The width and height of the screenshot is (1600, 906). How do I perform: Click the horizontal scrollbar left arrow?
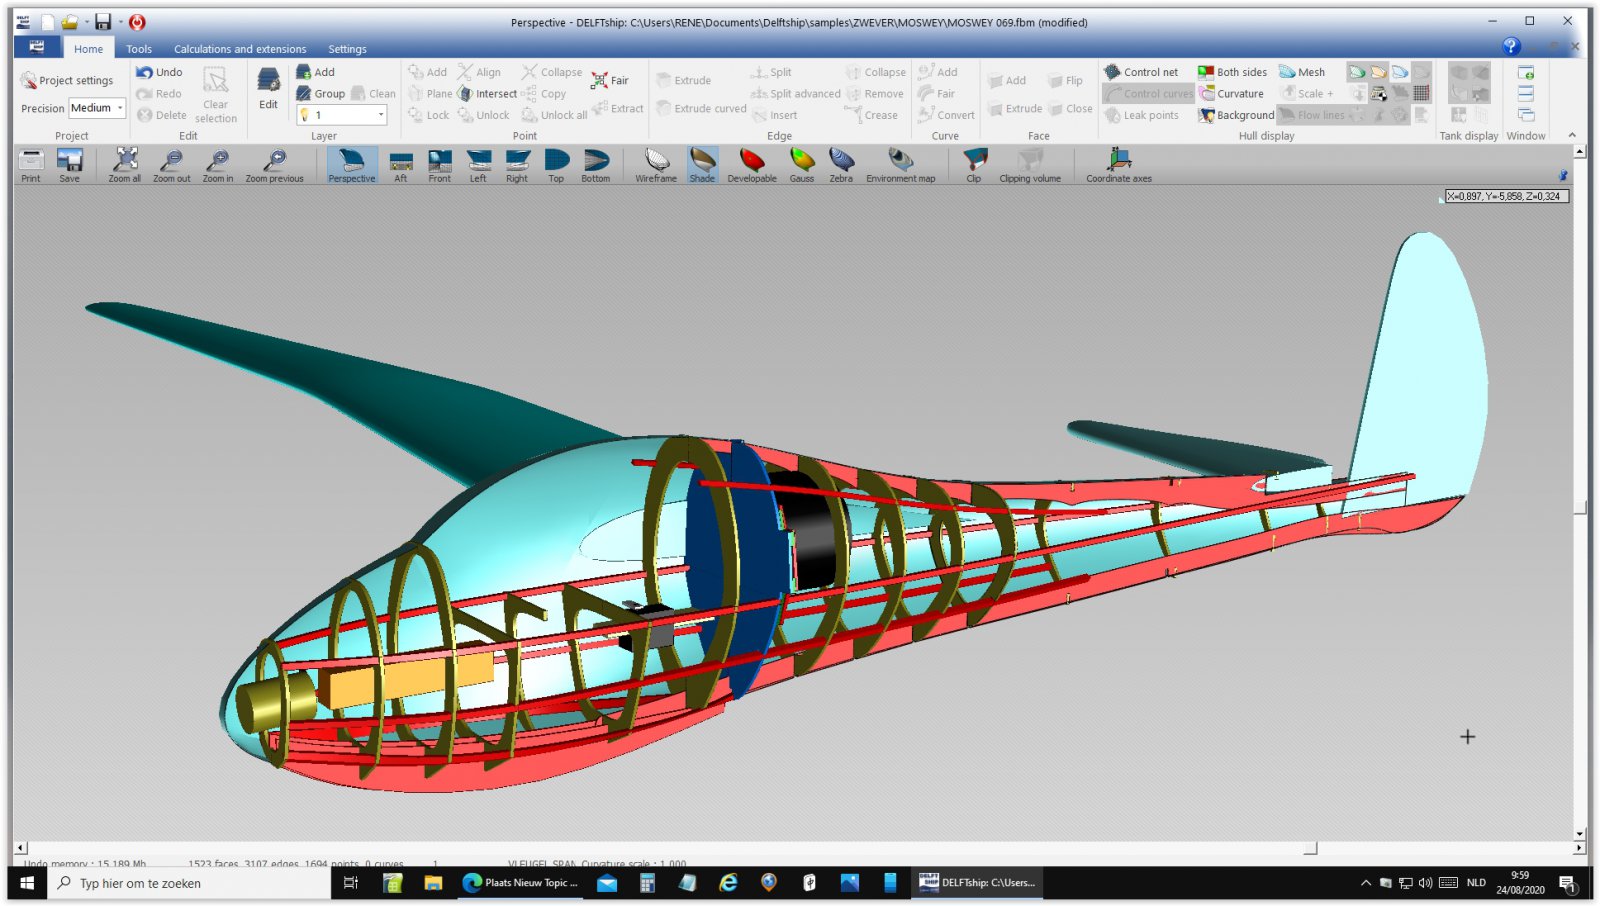click(x=21, y=848)
